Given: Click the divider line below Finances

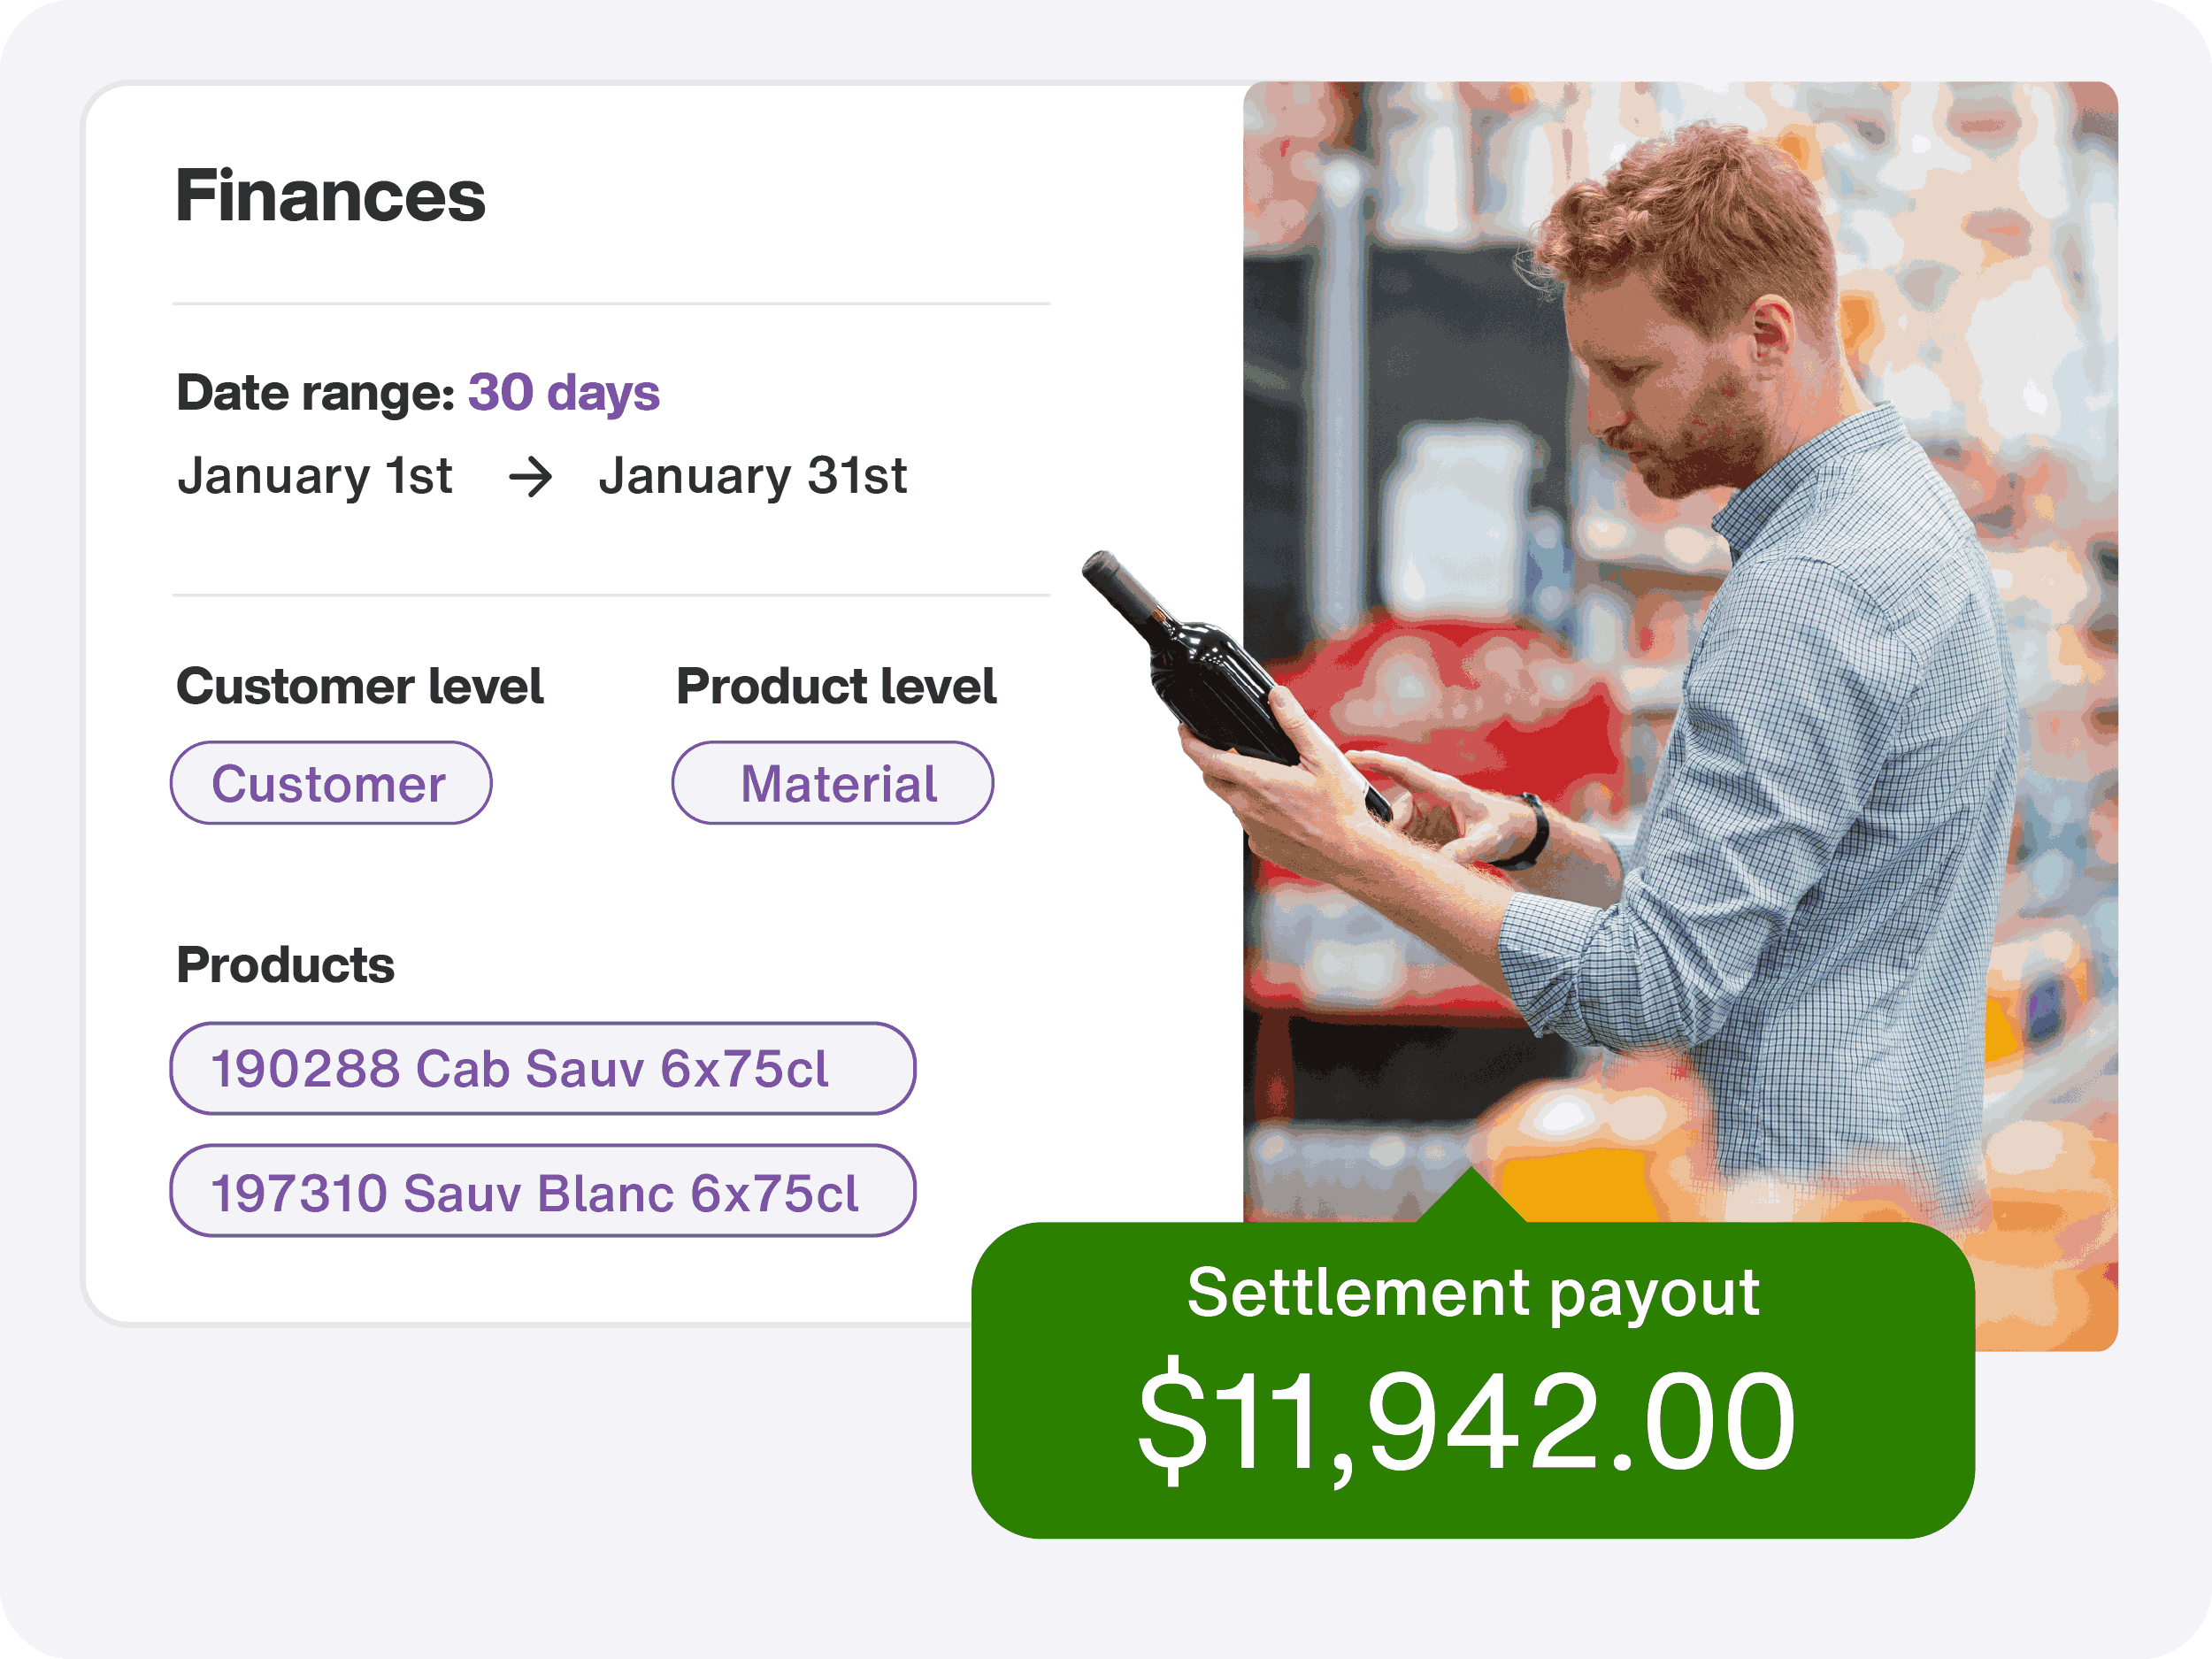Looking at the screenshot, I should pos(611,303).
